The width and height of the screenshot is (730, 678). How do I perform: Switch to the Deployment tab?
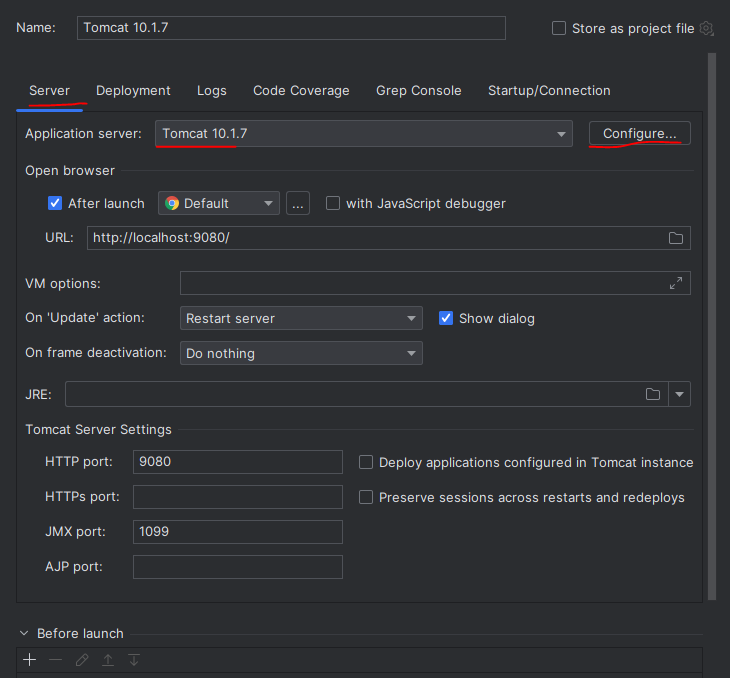[133, 90]
